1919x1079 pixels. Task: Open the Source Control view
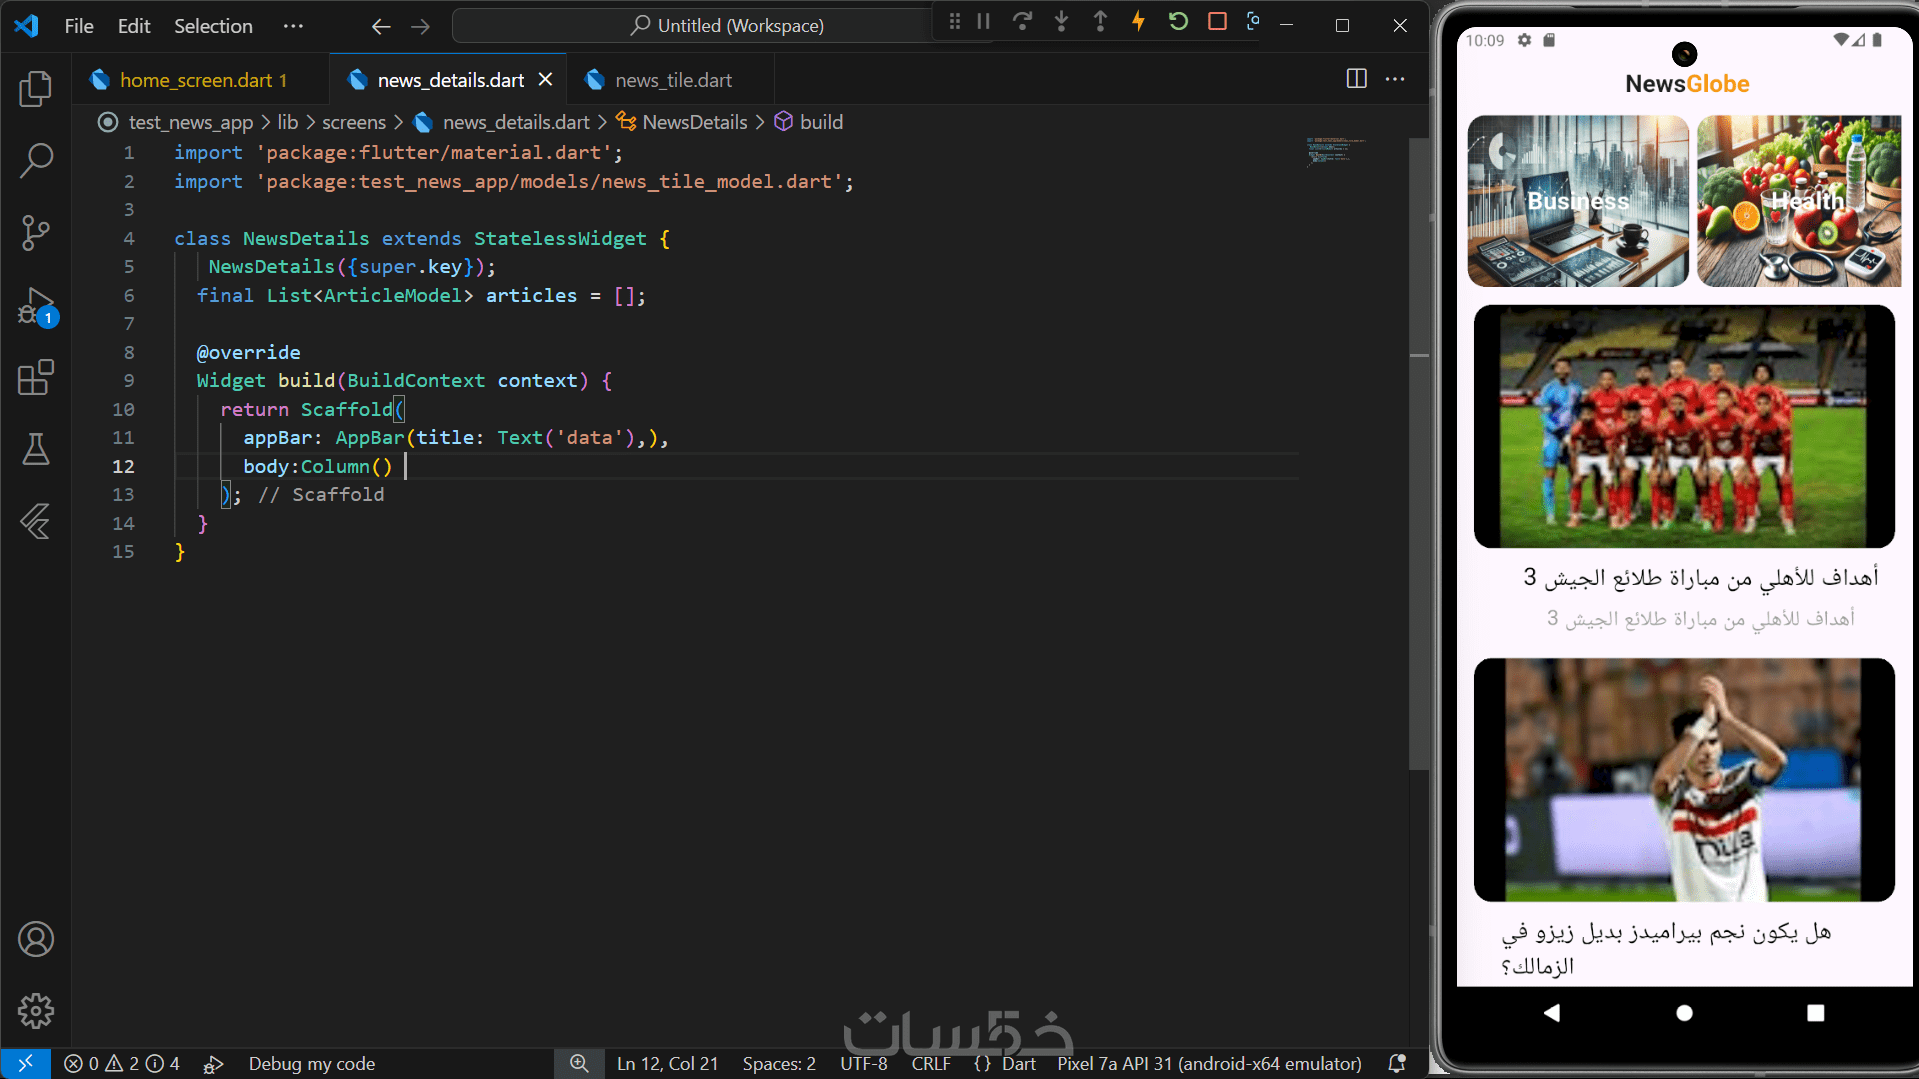(x=36, y=232)
